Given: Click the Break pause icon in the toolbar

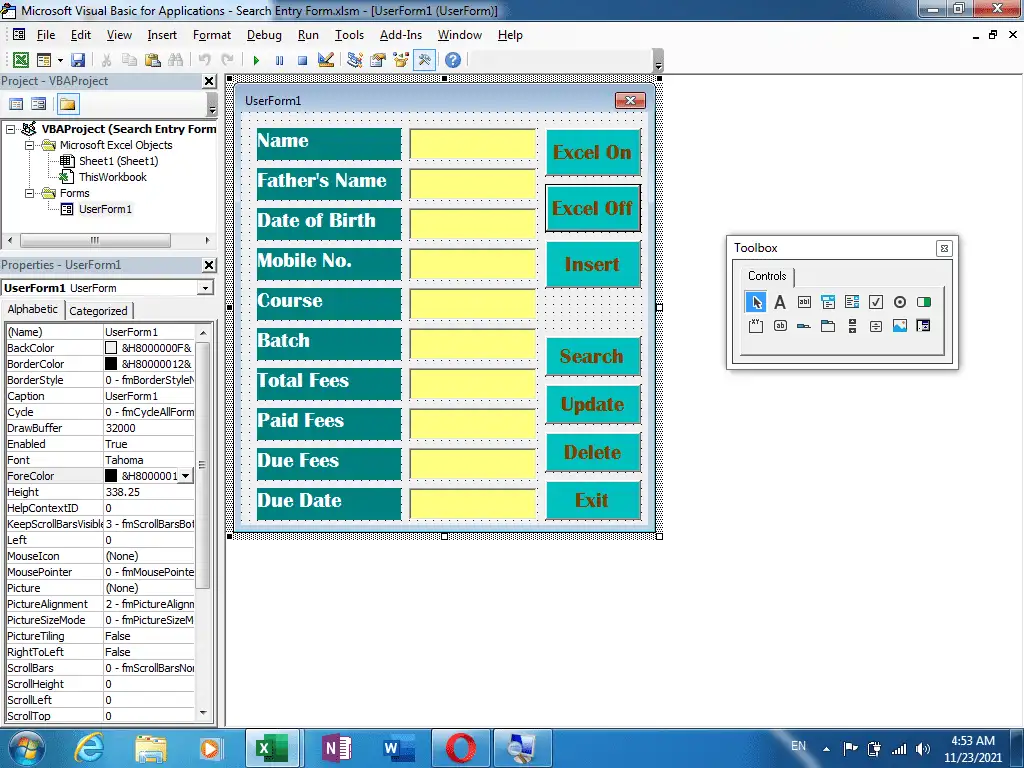Looking at the screenshot, I should pyautogui.click(x=280, y=60).
